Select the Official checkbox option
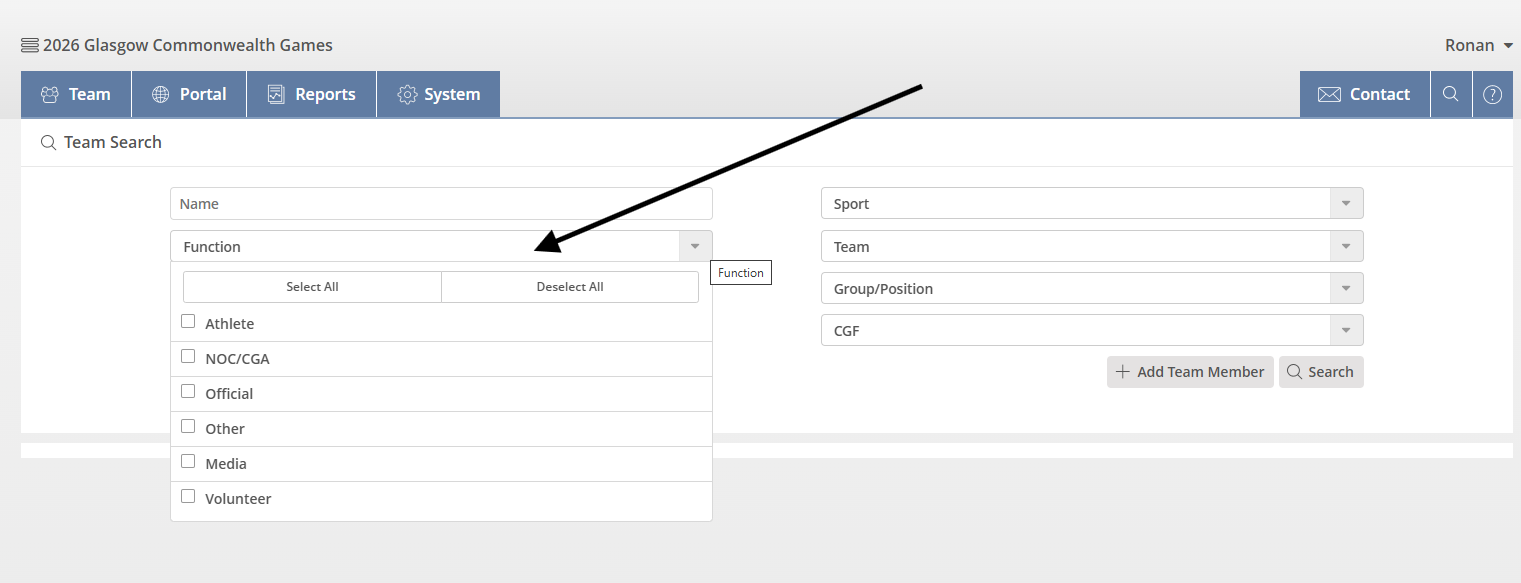This screenshot has height=583, width=1521. click(x=188, y=392)
